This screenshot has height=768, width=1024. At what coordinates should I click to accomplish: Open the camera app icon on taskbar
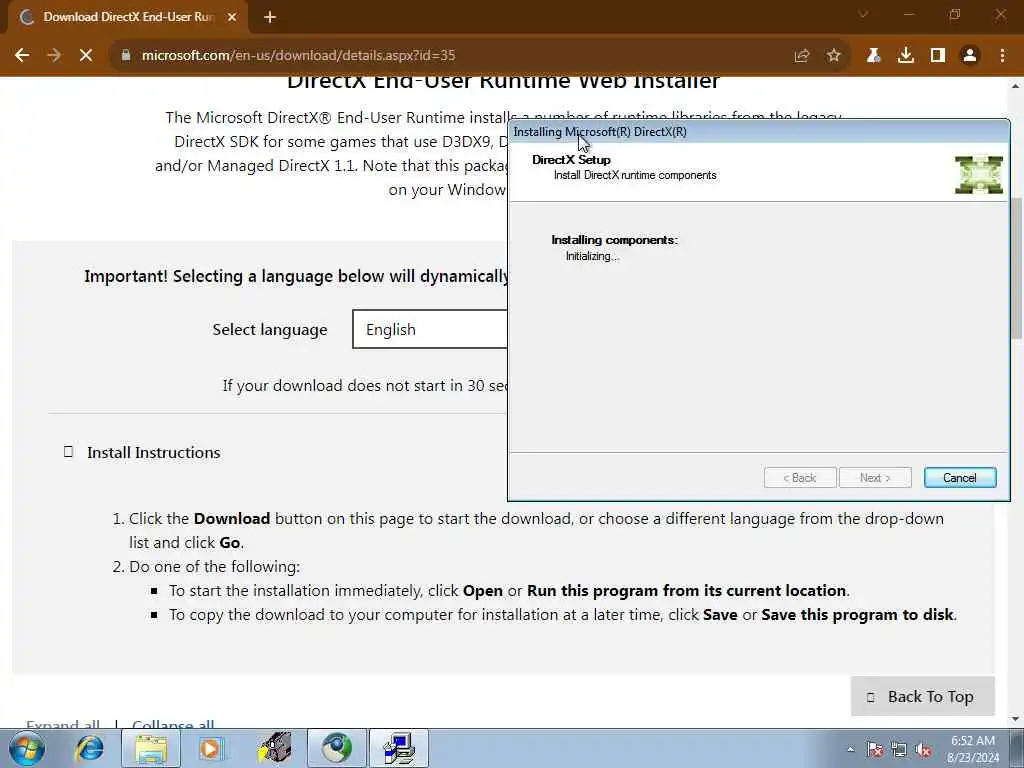tap(275, 748)
